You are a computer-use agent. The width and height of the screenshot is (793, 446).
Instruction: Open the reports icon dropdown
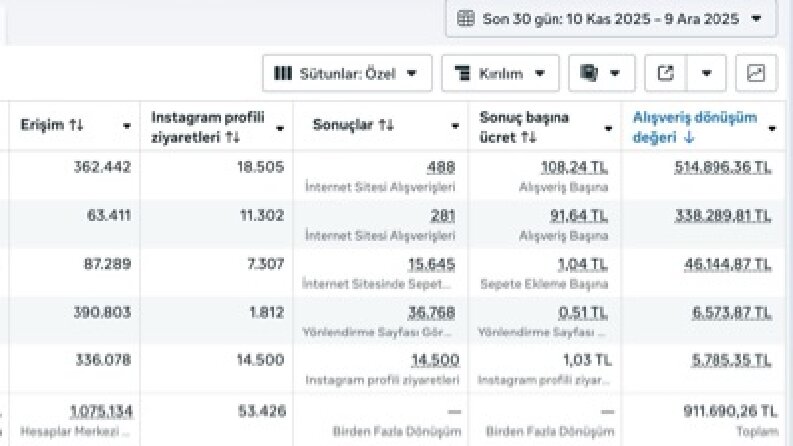click(x=601, y=73)
